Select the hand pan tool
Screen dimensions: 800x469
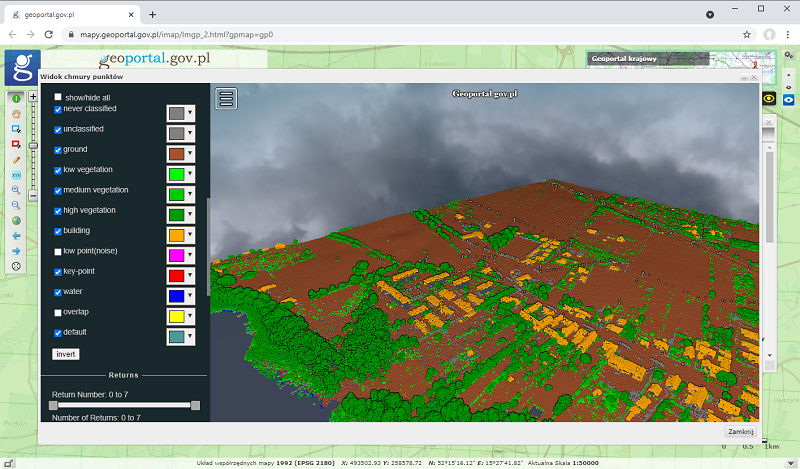pyautogui.click(x=16, y=114)
